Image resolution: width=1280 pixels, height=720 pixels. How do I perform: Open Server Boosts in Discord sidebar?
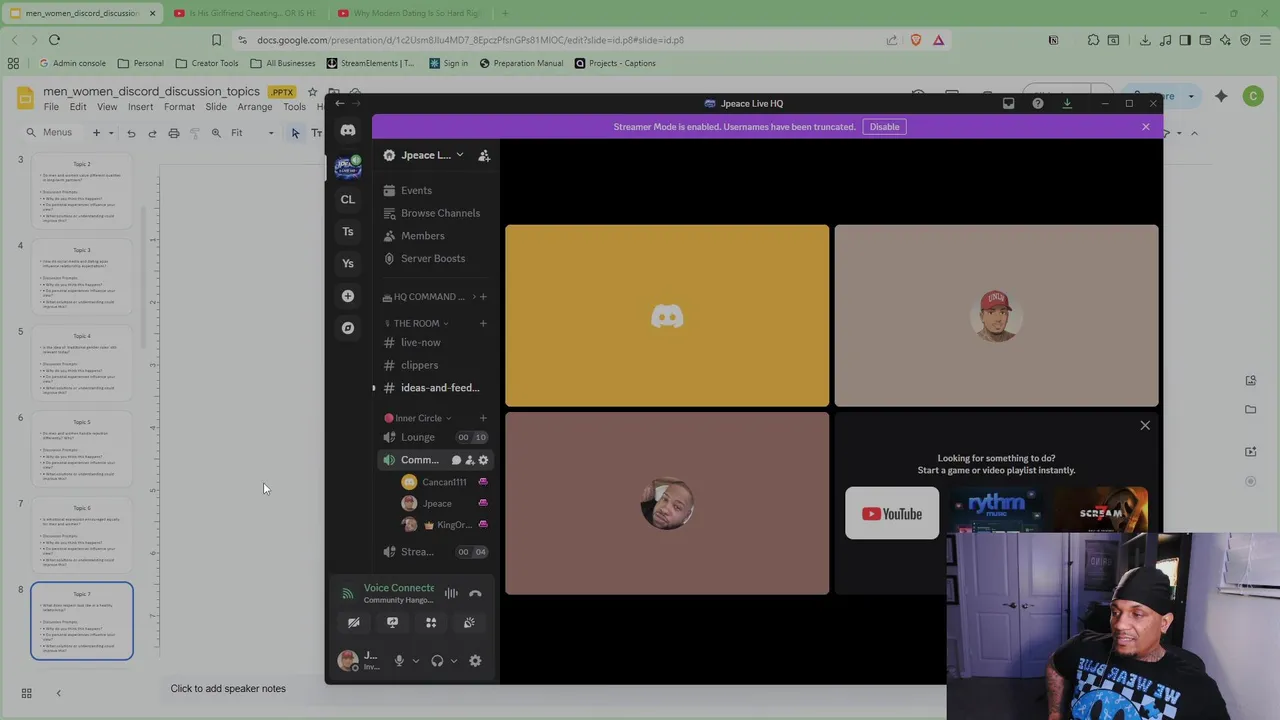[435, 258]
